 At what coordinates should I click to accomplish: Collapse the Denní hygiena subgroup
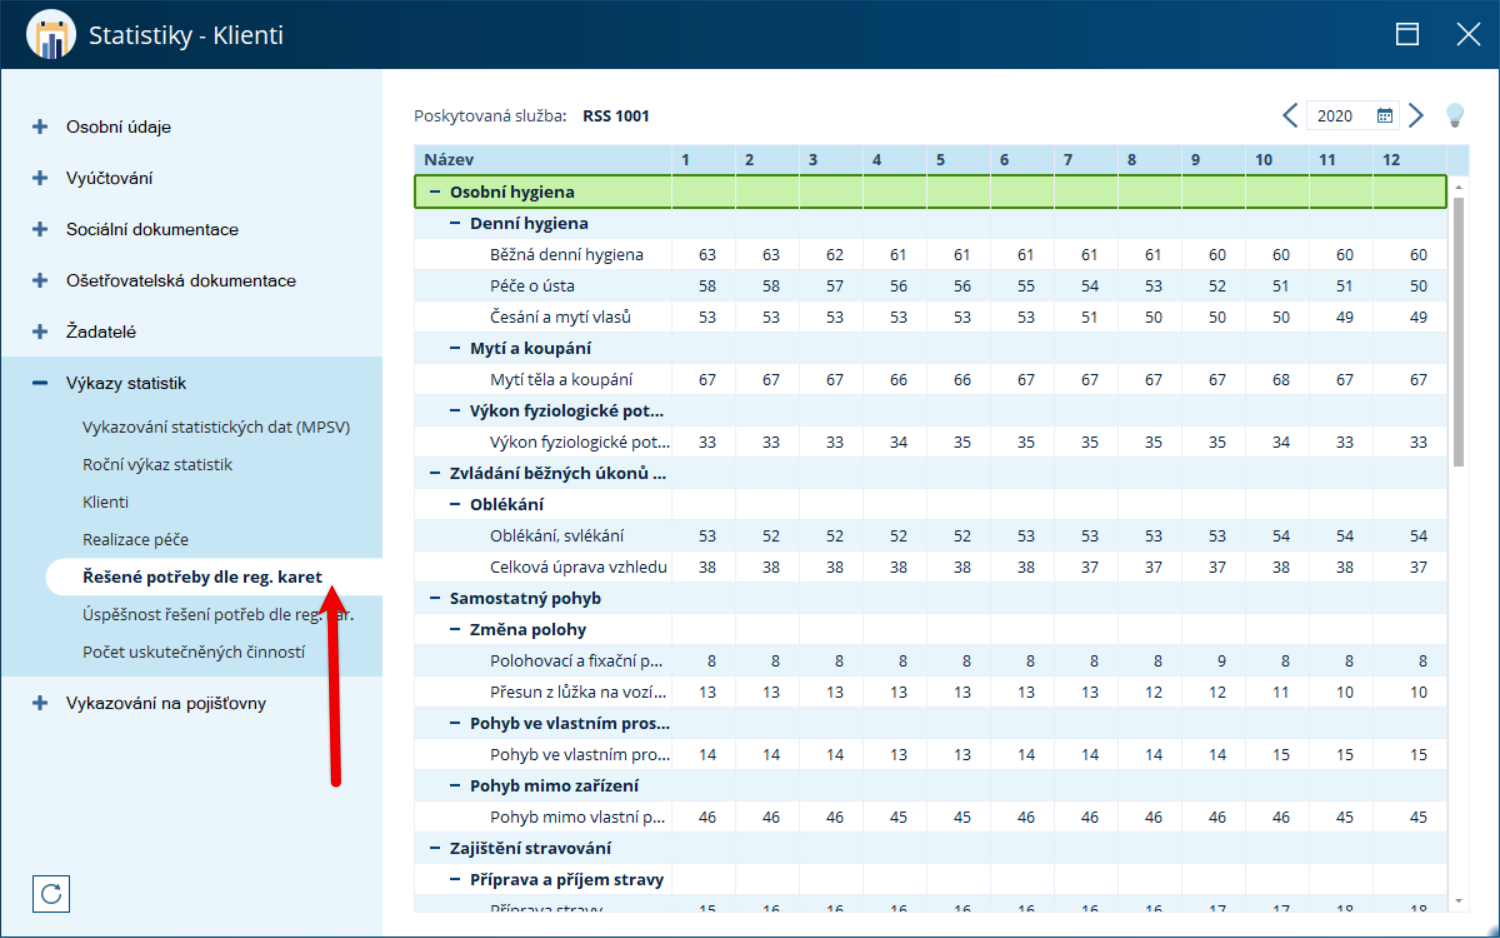pyautogui.click(x=455, y=223)
